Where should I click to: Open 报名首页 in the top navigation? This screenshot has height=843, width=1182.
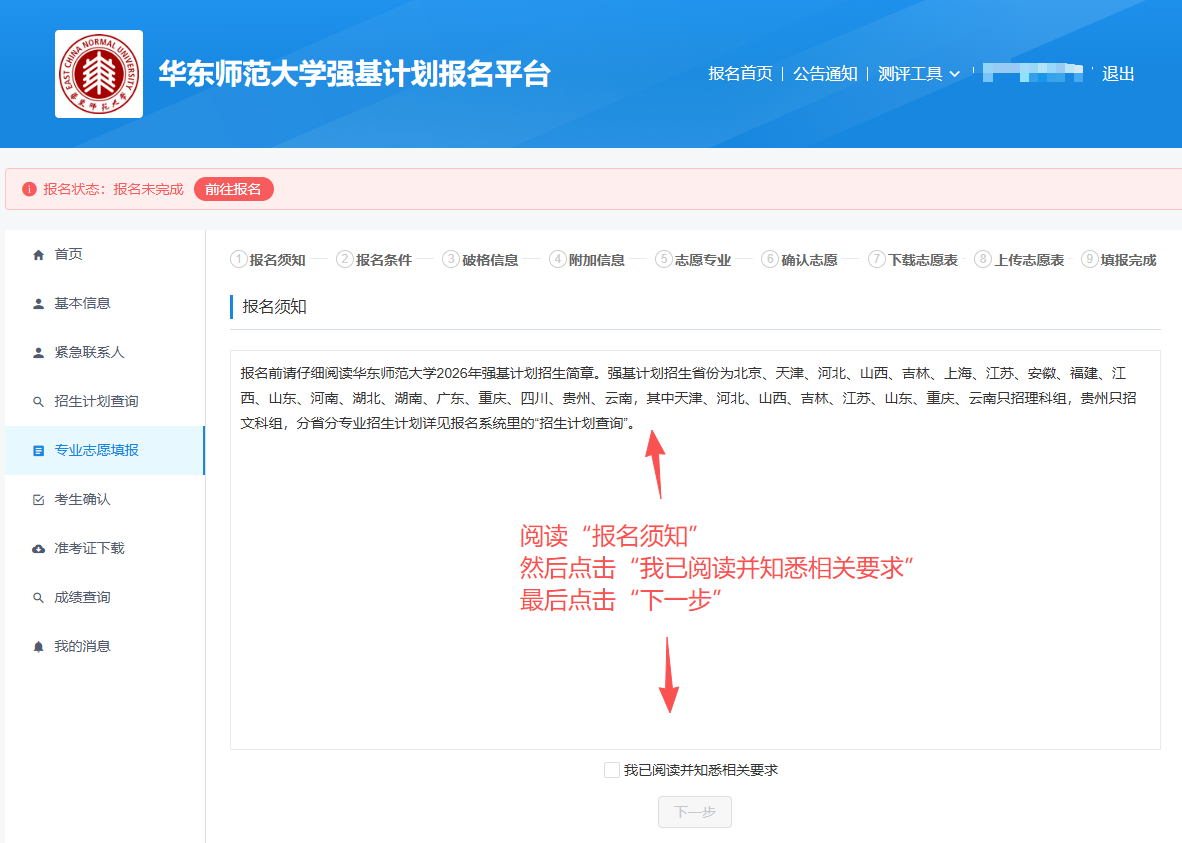[740, 74]
